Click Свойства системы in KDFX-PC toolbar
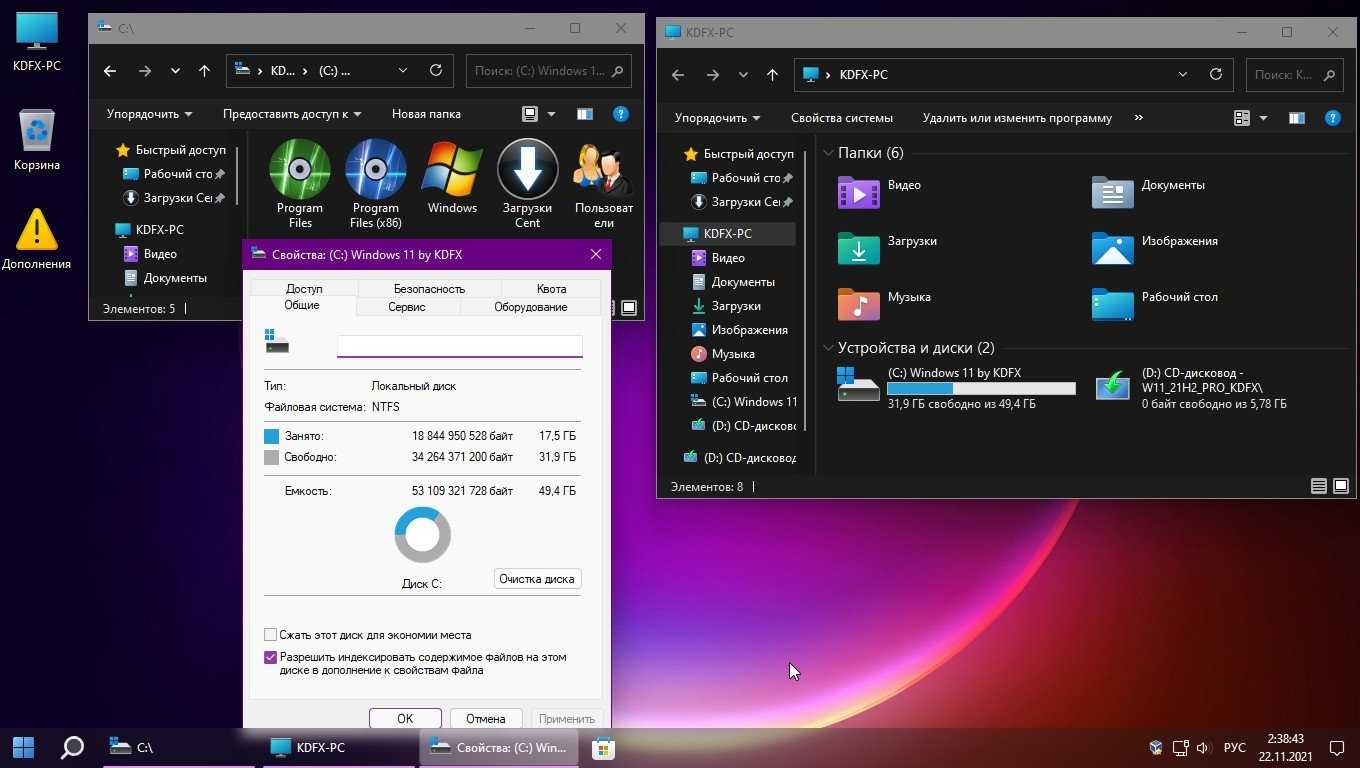The image size is (1360, 768). [x=842, y=118]
